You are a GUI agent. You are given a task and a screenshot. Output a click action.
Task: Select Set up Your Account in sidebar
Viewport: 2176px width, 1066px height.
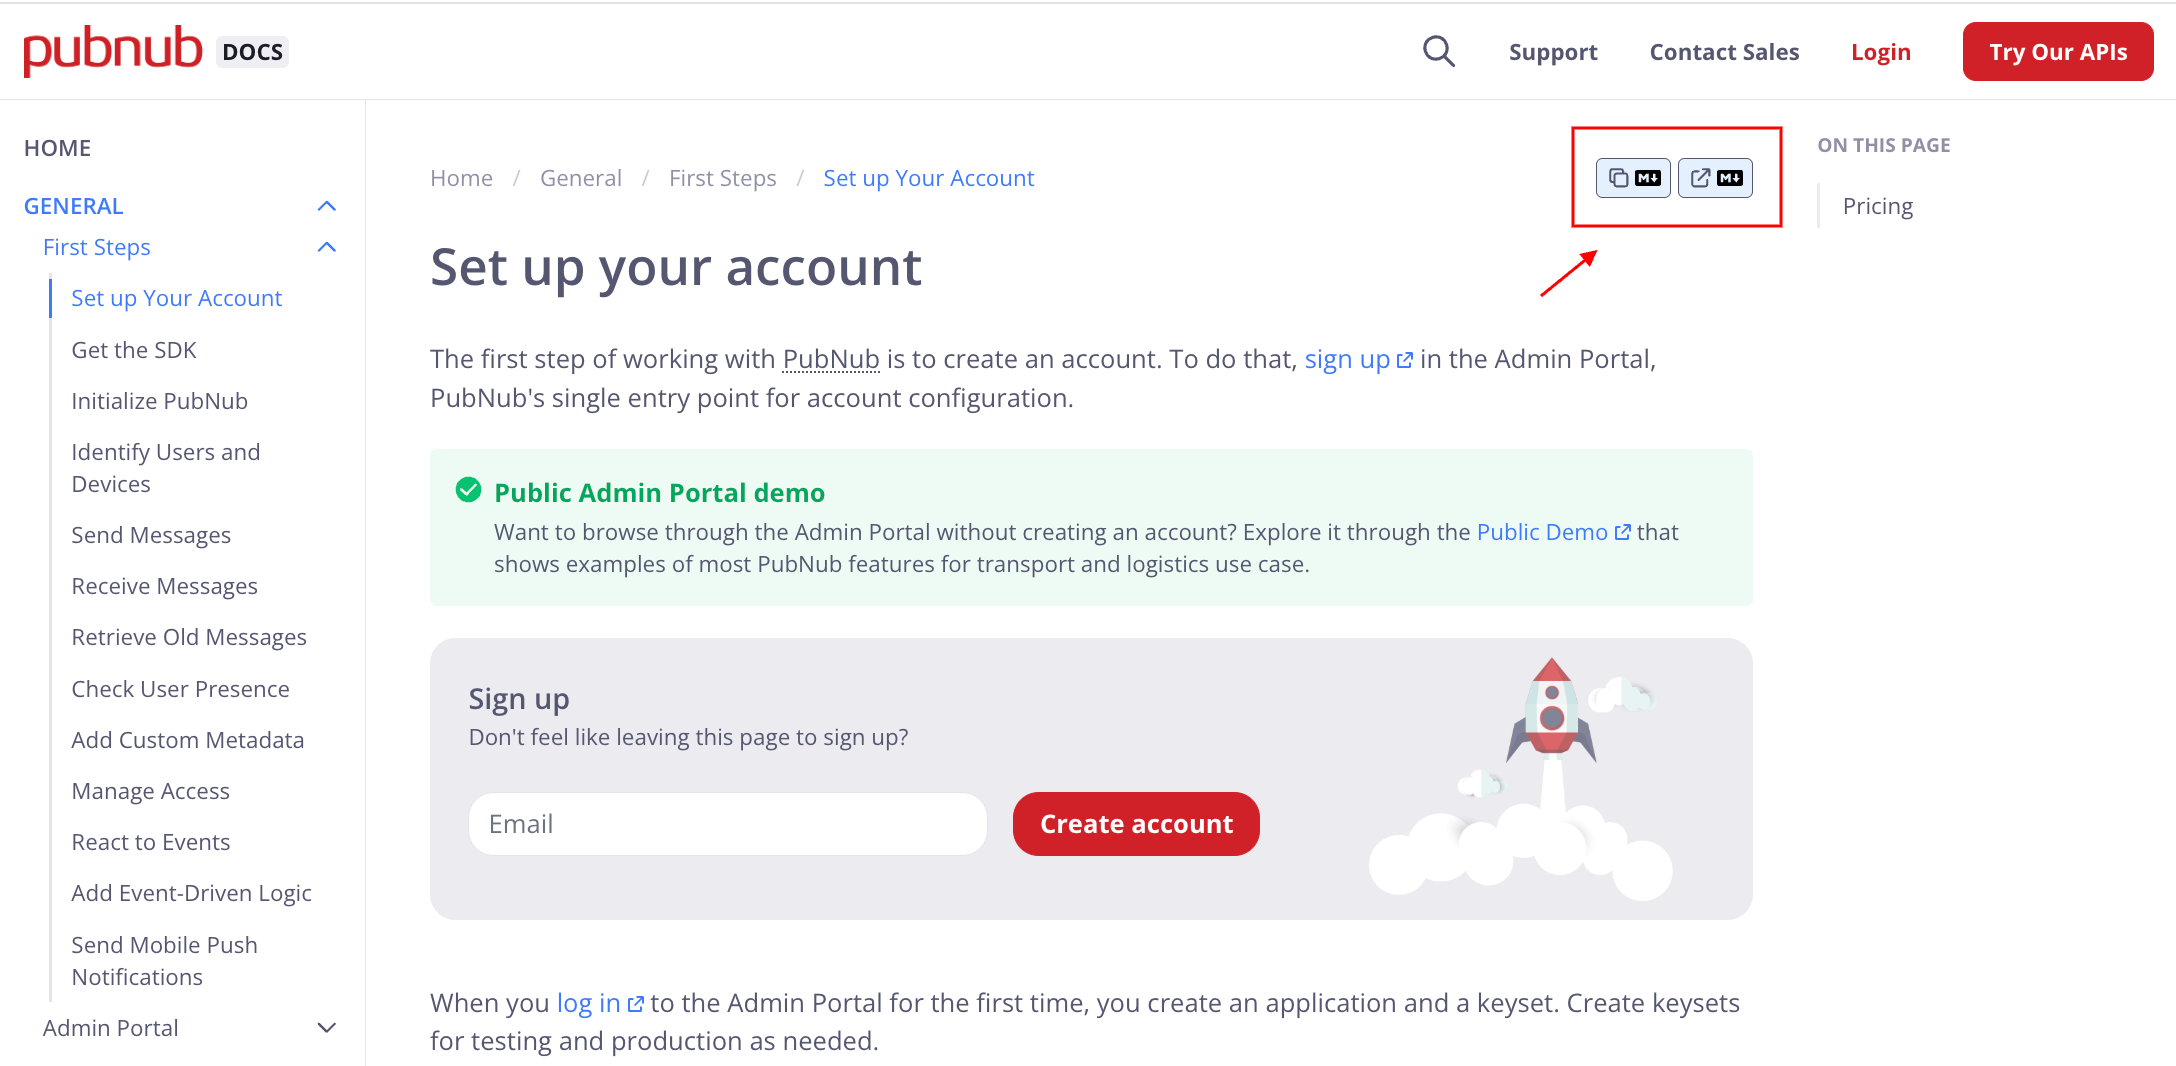tap(176, 297)
